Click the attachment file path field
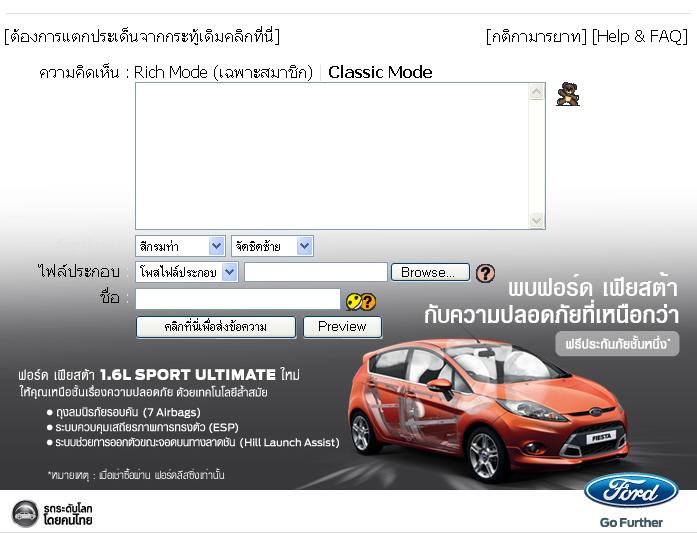Screen dimensions: 697x533 [x=316, y=272]
